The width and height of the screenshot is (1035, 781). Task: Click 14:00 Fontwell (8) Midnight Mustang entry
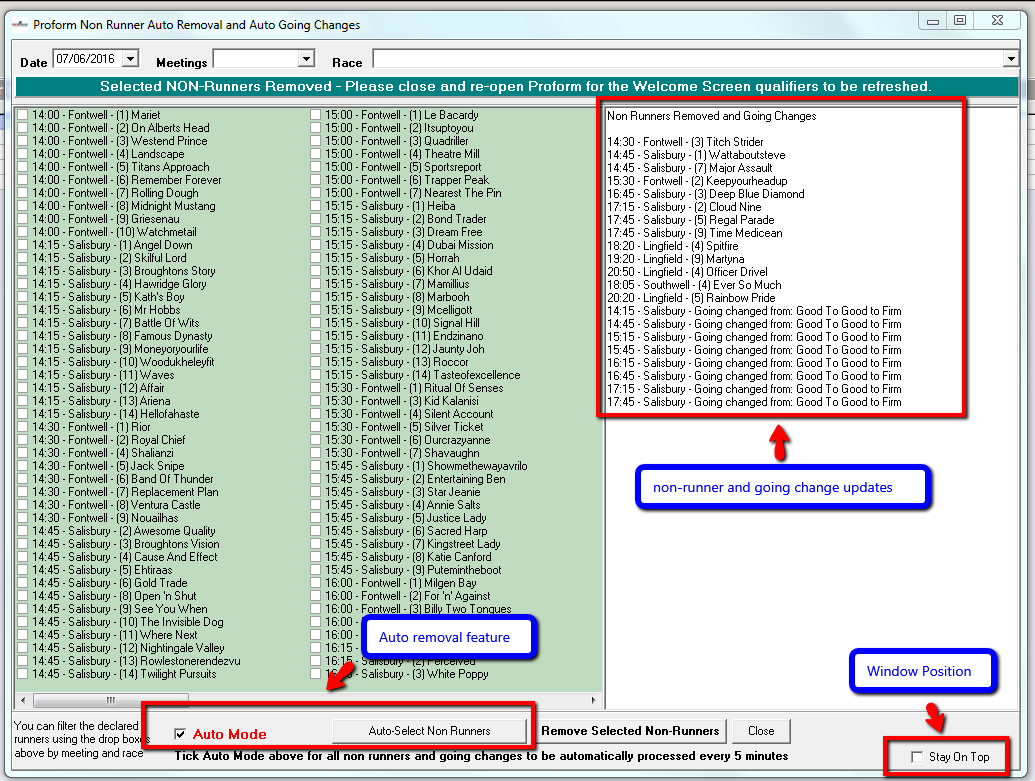click(x=124, y=206)
